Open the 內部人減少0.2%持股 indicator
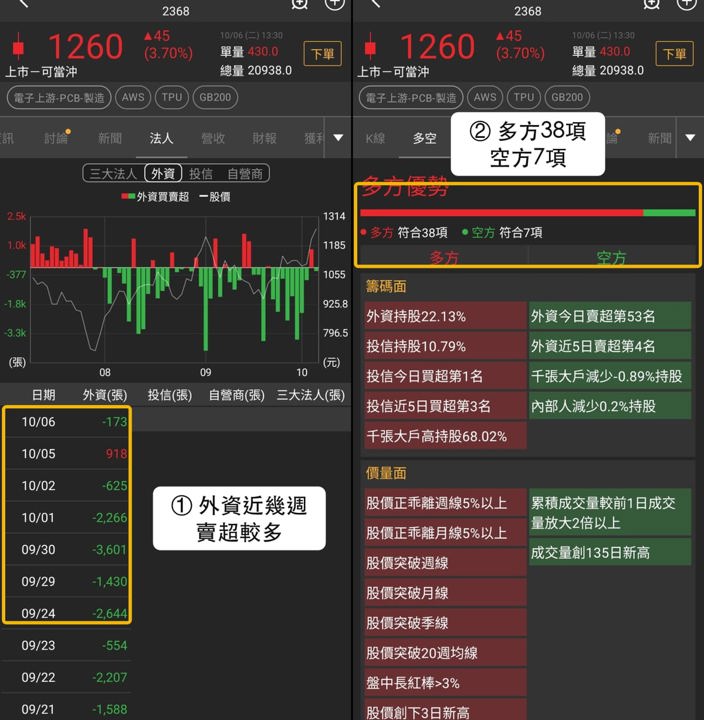 click(x=610, y=406)
